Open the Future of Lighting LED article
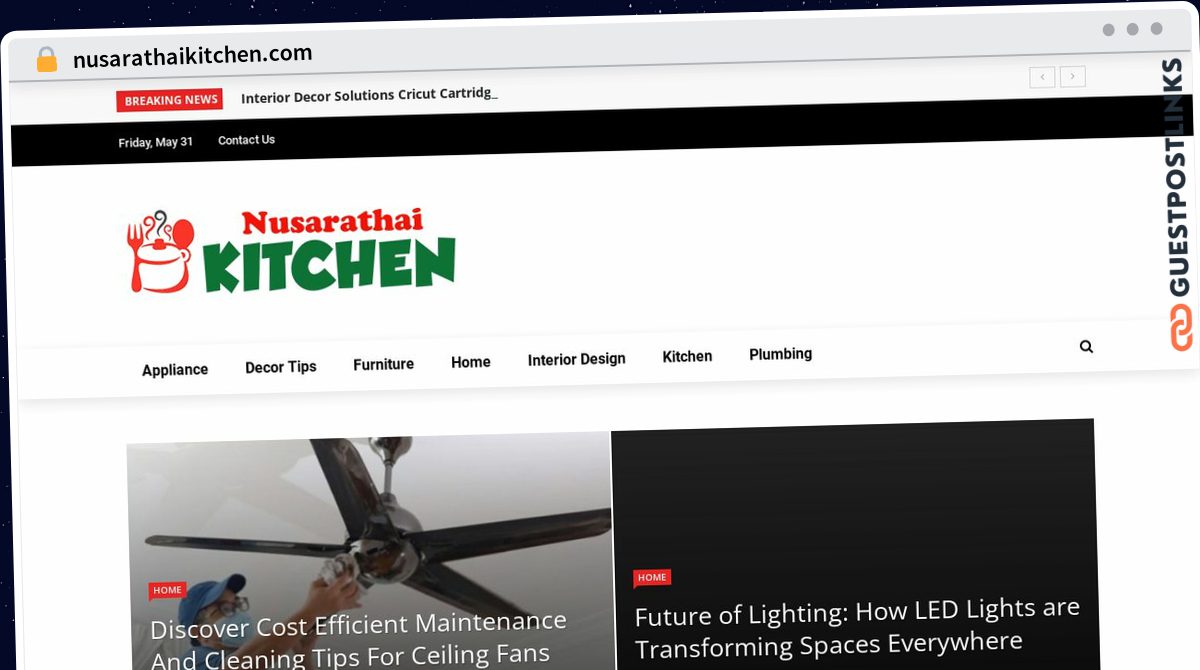 click(857, 626)
